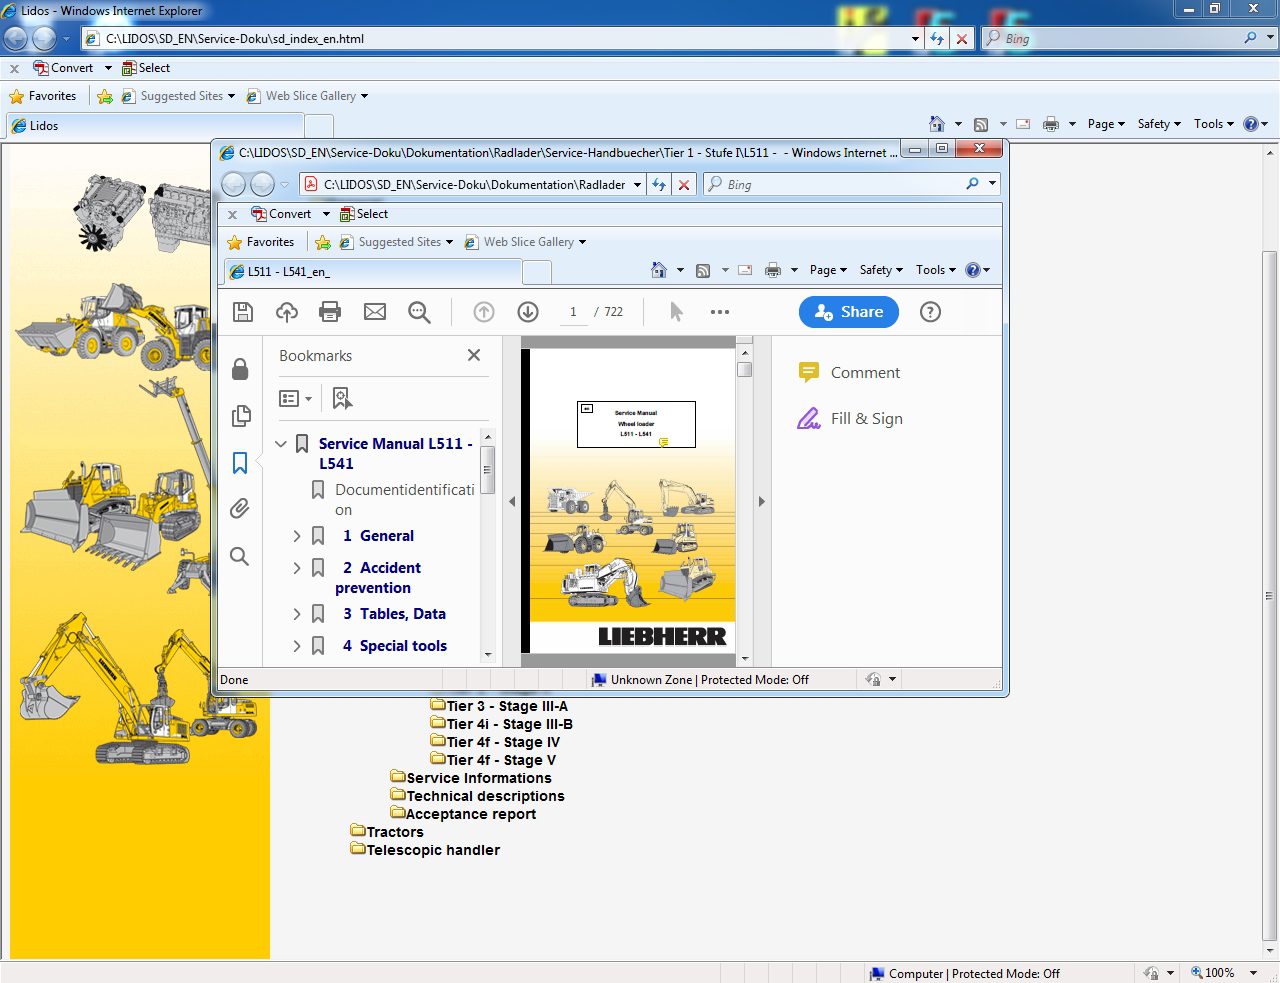Viewport: 1280px width, 983px height.
Task: Click the Home icon in the Lidos window
Action: pyautogui.click(x=937, y=124)
